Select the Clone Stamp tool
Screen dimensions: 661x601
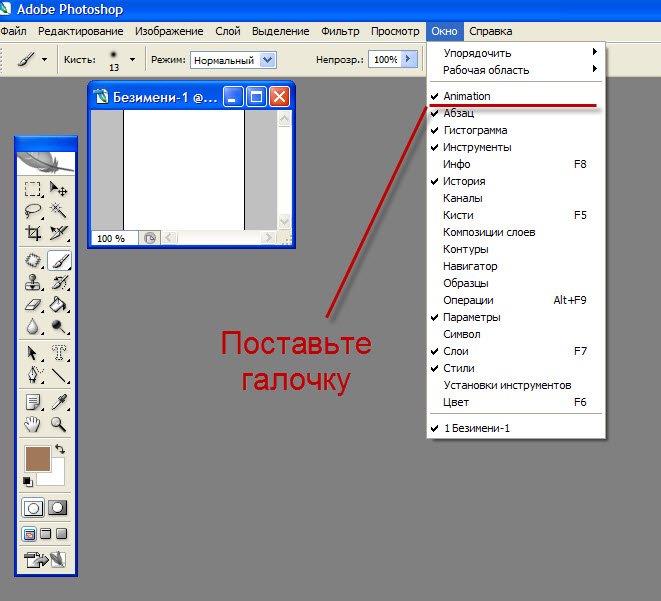click(33, 282)
